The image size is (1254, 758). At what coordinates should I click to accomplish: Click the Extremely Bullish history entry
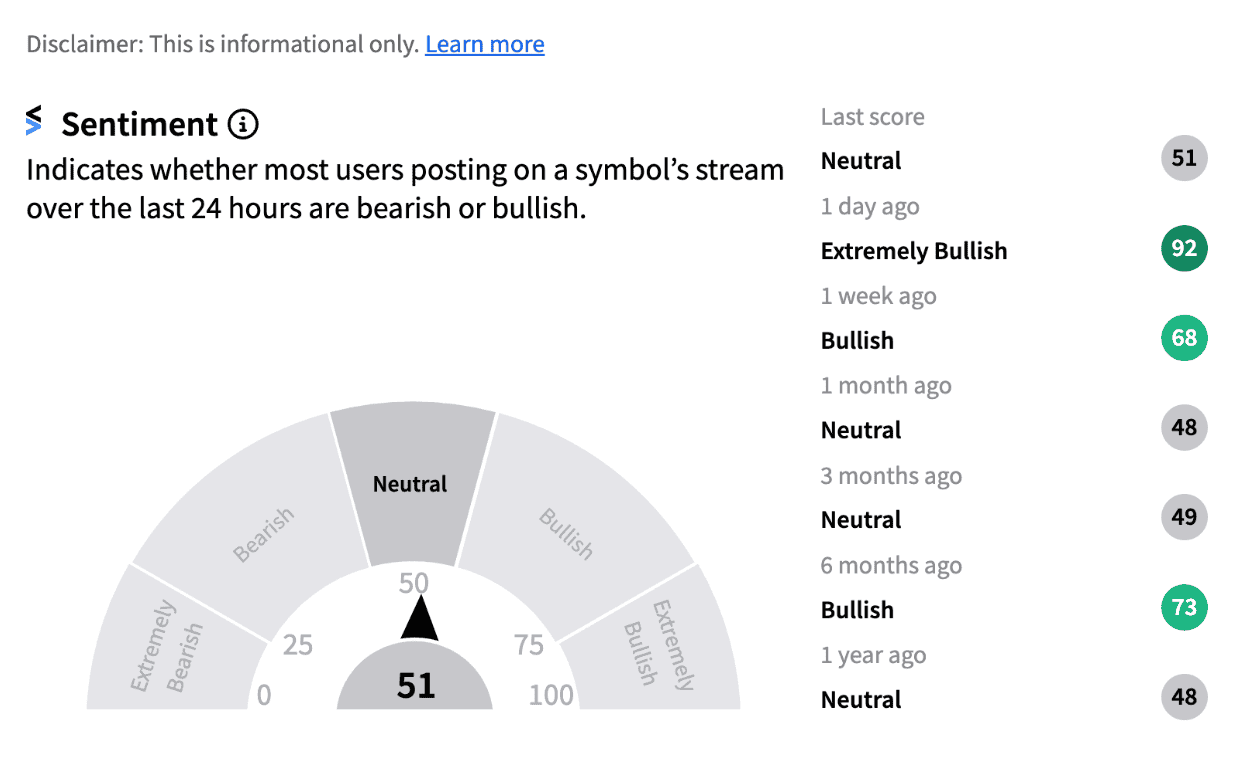(x=913, y=251)
